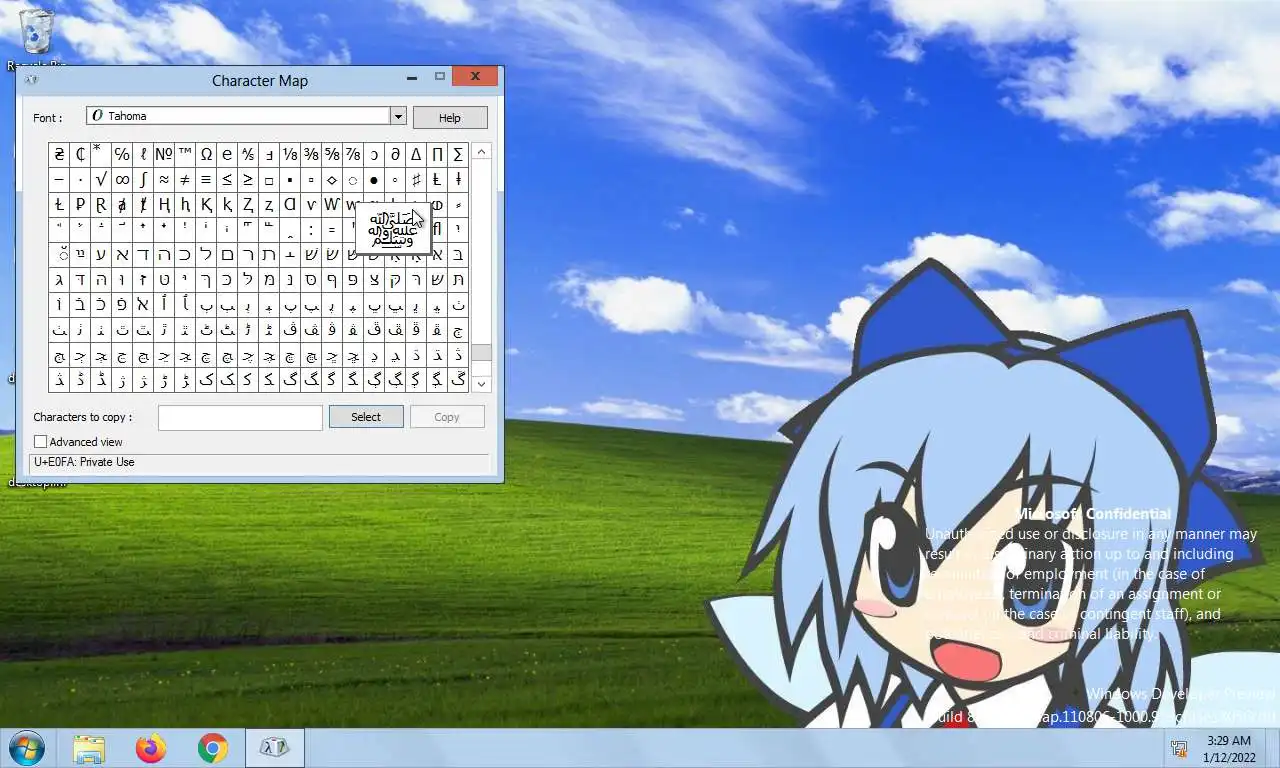This screenshot has width=1280, height=768.
Task: Select the not equal ≠ character
Action: (185, 180)
